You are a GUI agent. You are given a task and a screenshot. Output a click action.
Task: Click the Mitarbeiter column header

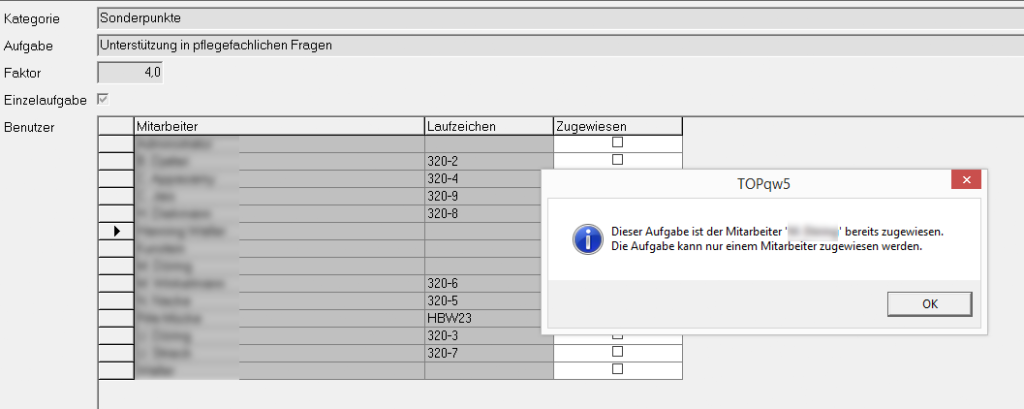click(279, 126)
